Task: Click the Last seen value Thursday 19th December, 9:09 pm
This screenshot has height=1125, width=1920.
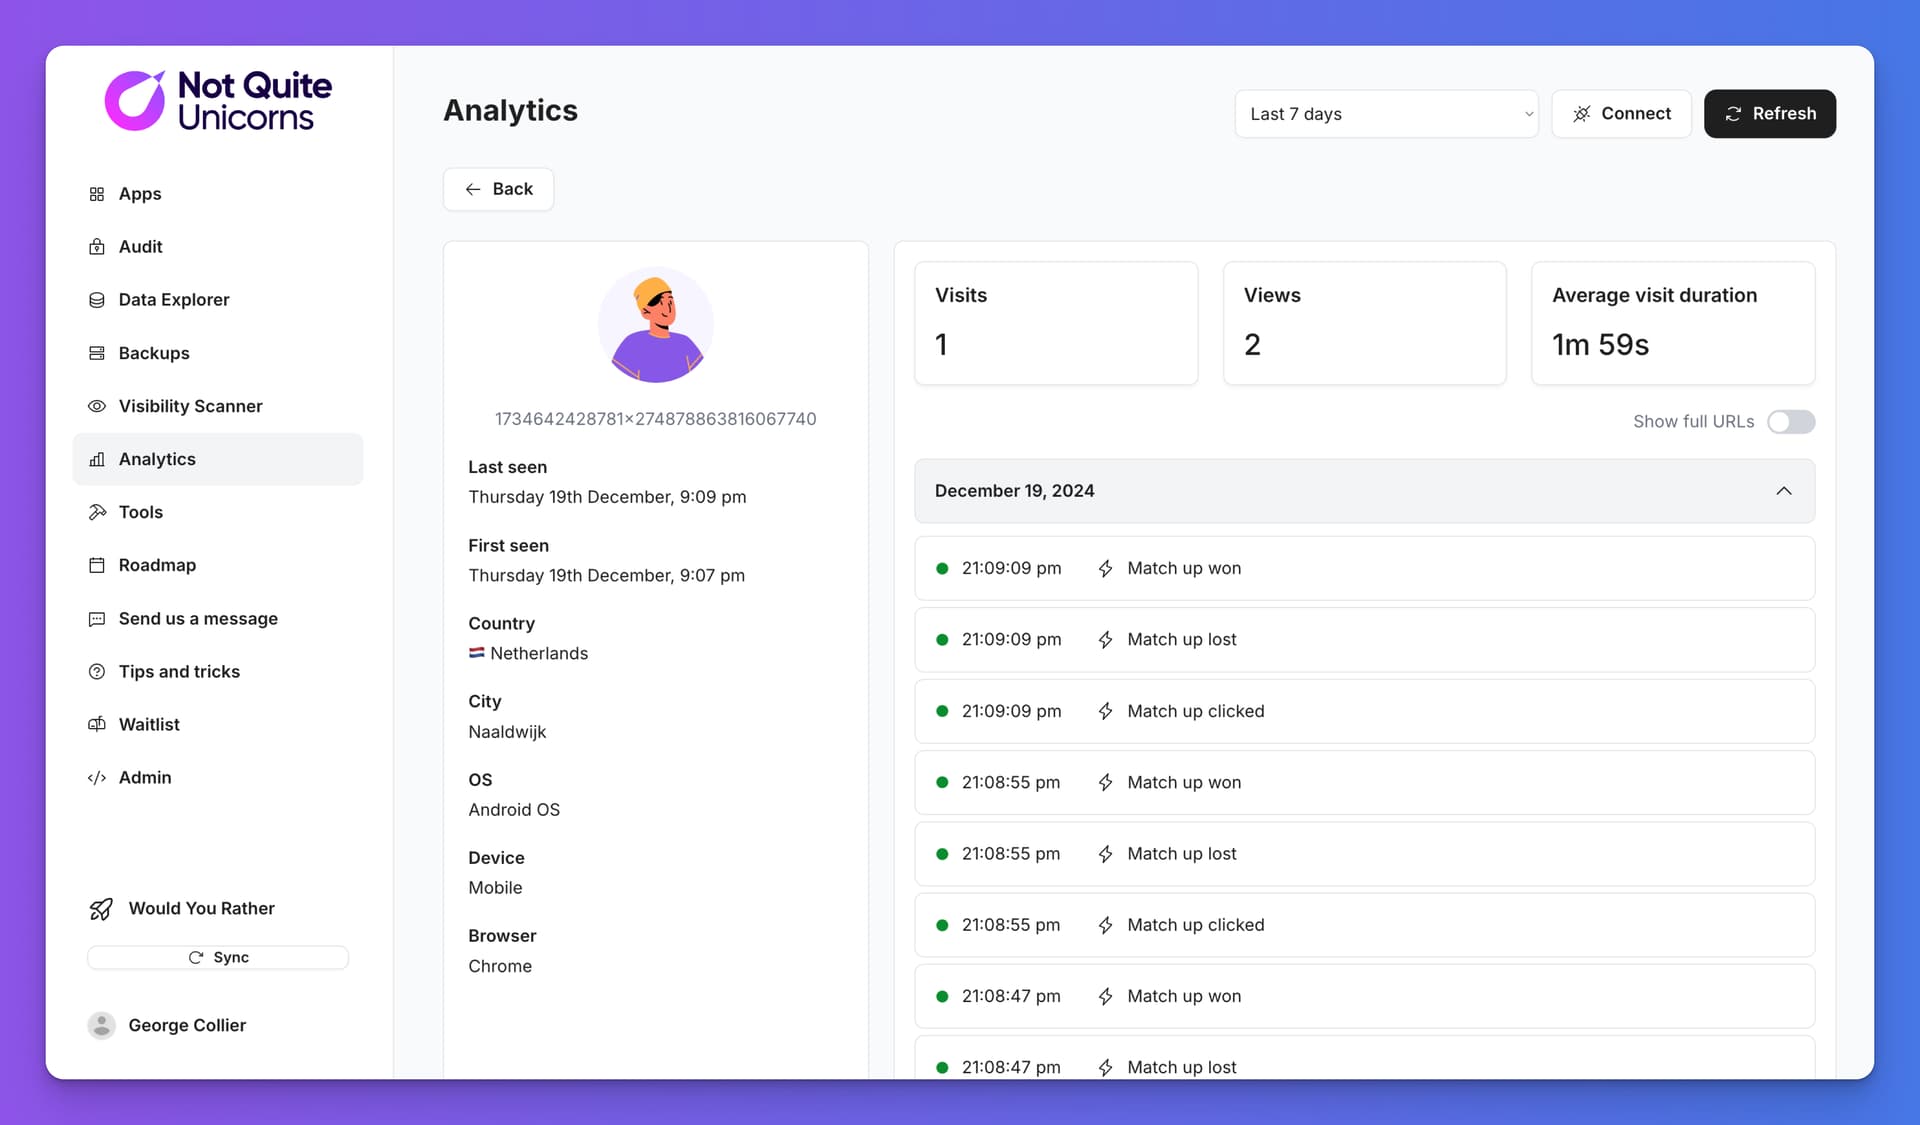Action: [x=607, y=497]
